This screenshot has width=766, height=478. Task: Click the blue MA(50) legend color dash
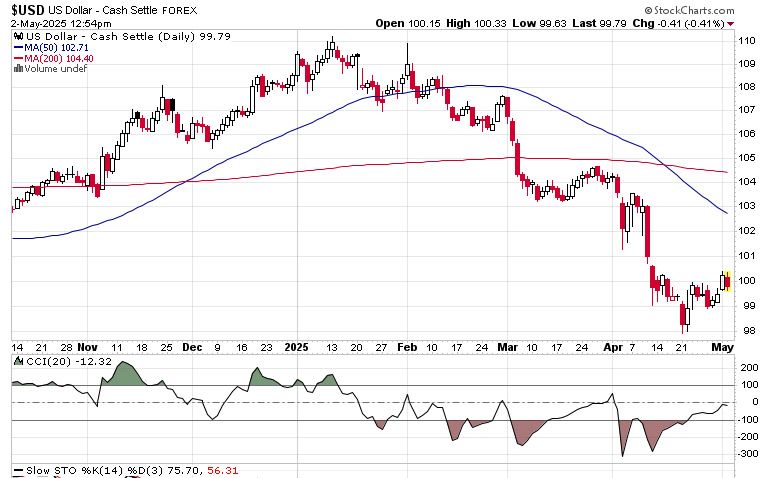[x=18, y=47]
